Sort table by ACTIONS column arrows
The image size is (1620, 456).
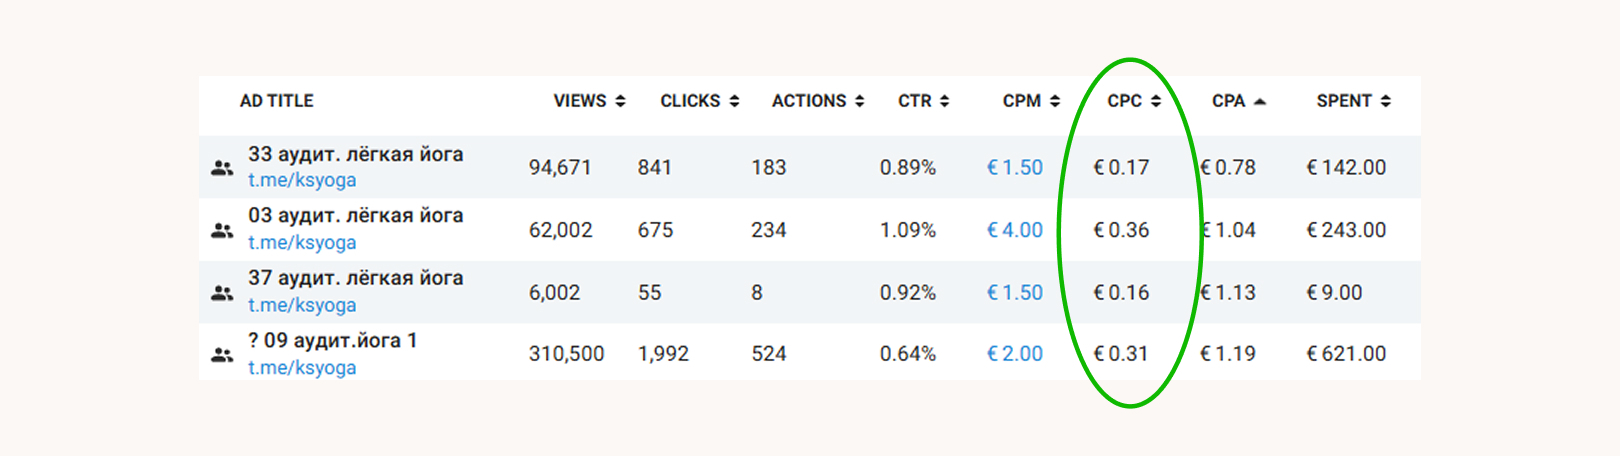pyautogui.click(x=860, y=101)
